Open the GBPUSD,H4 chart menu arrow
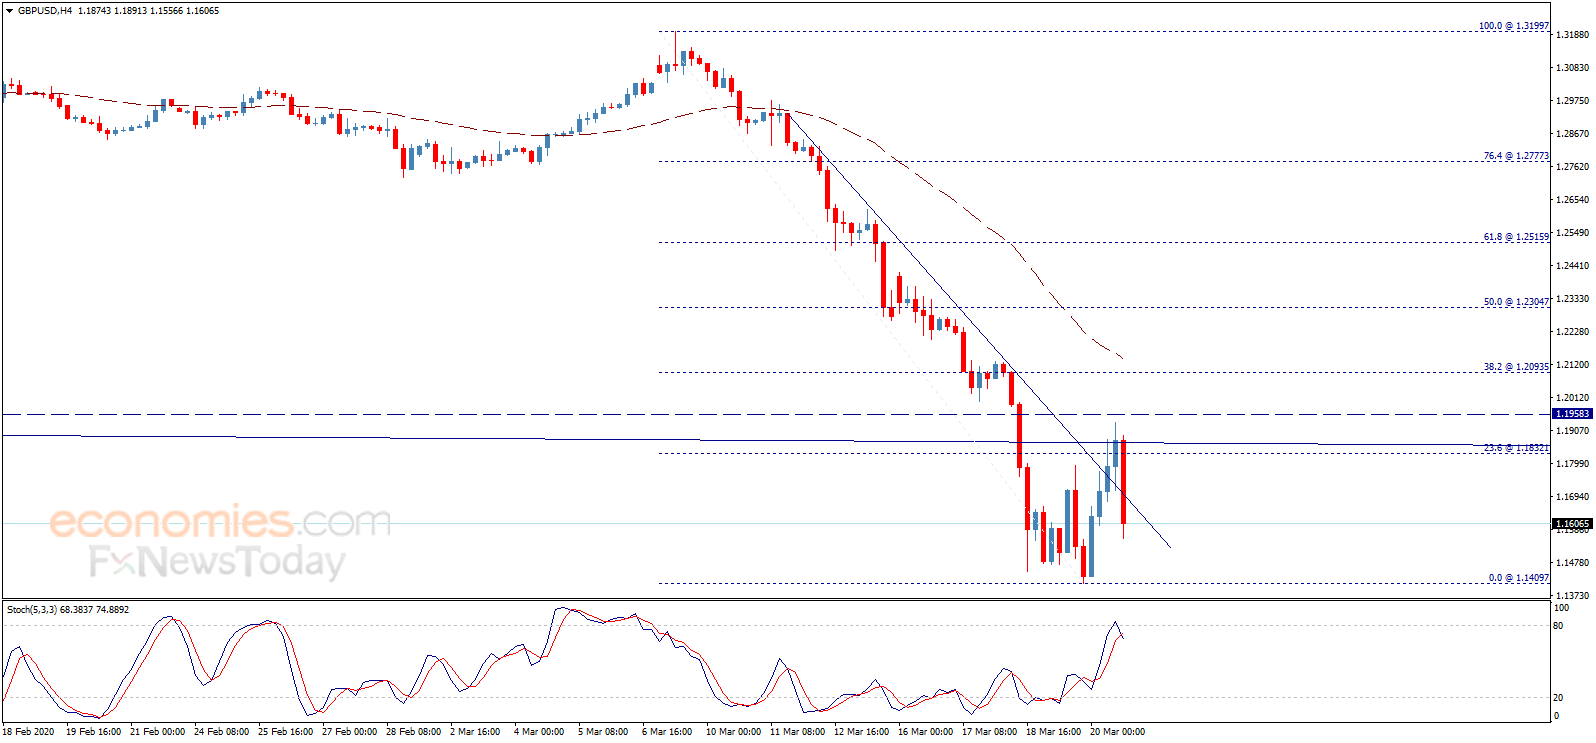The height and width of the screenshot is (743, 1596). point(10,11)
